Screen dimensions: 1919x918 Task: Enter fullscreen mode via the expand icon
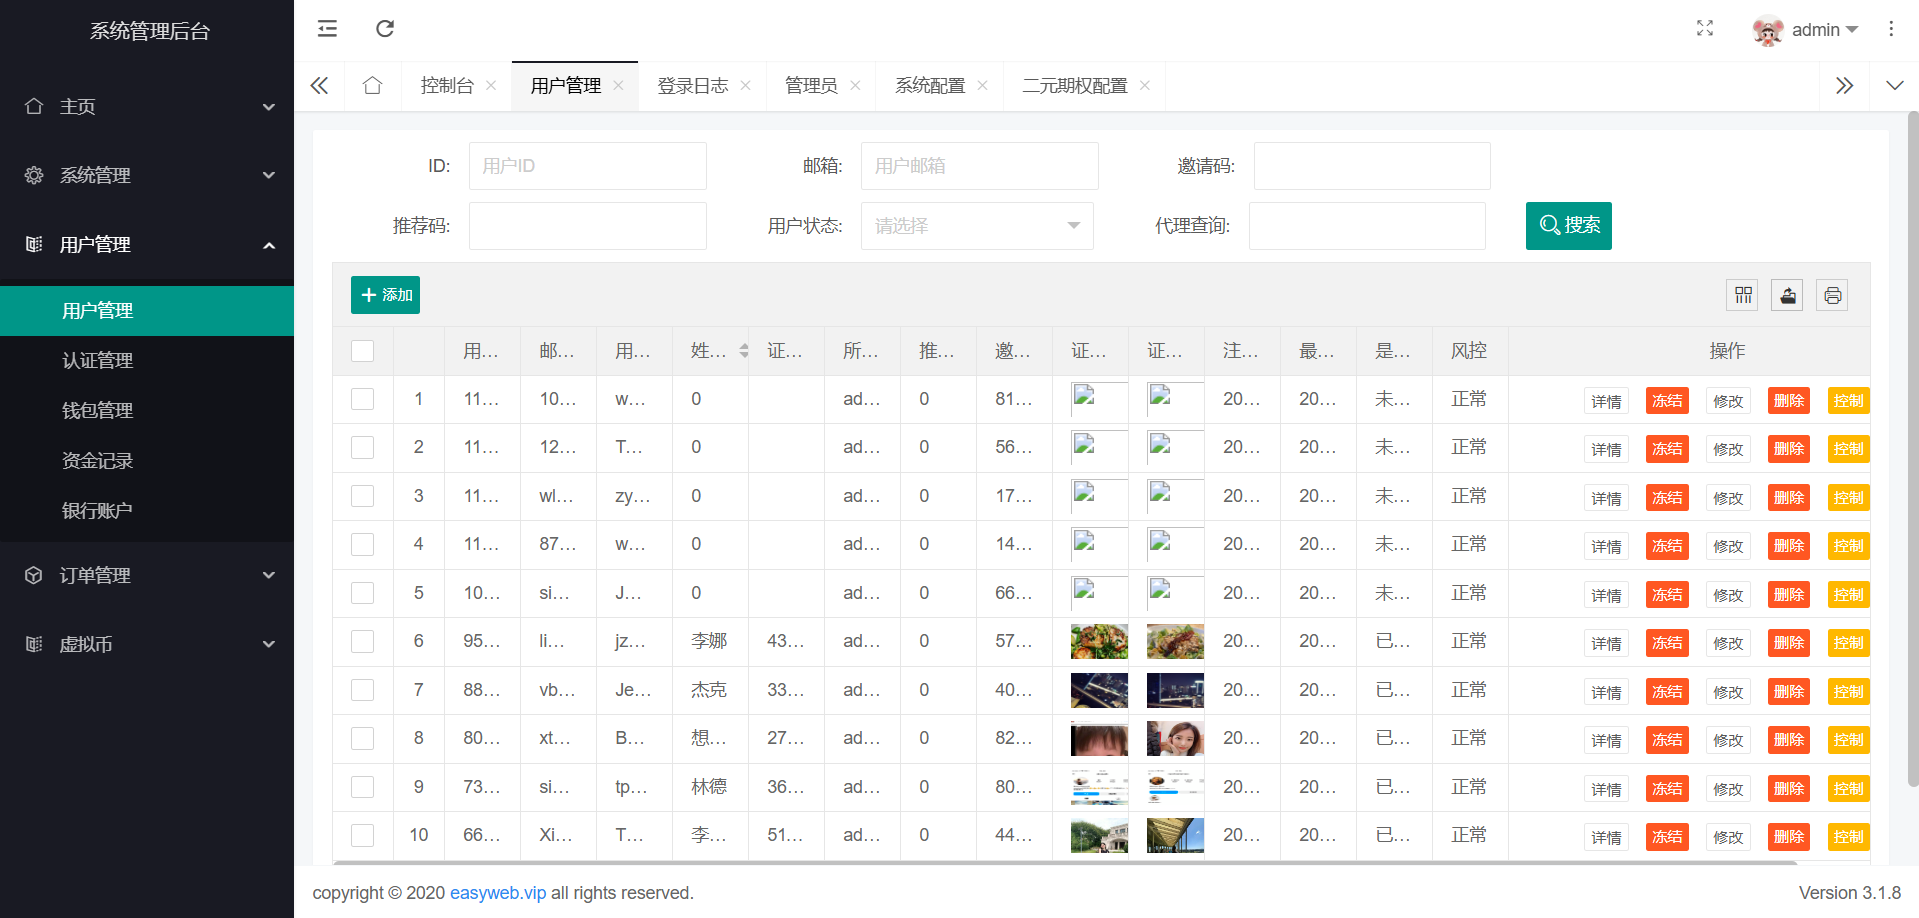point(1705,29)
